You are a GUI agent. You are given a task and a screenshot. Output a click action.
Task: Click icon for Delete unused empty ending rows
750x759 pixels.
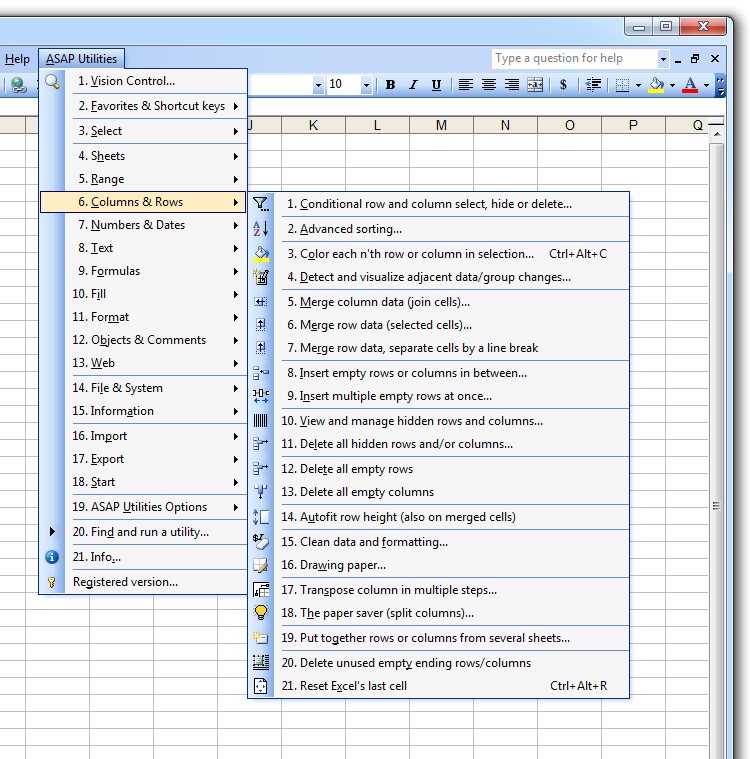pos(260,663)
